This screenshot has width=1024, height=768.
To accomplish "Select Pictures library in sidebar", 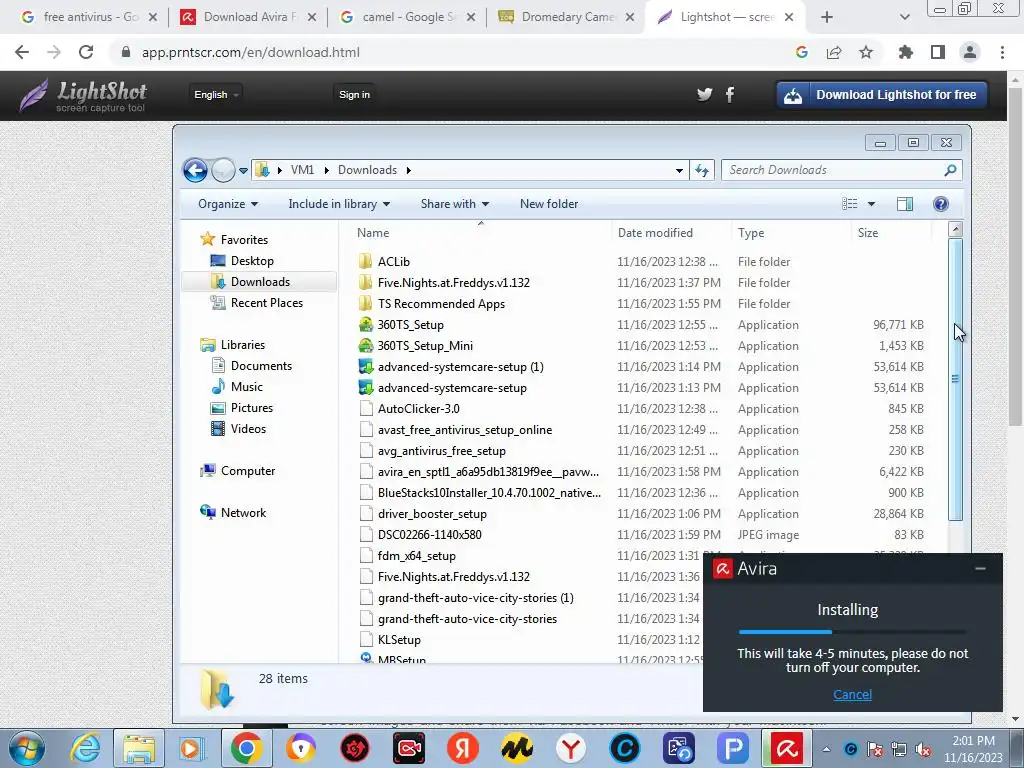I will coord(251,408).
